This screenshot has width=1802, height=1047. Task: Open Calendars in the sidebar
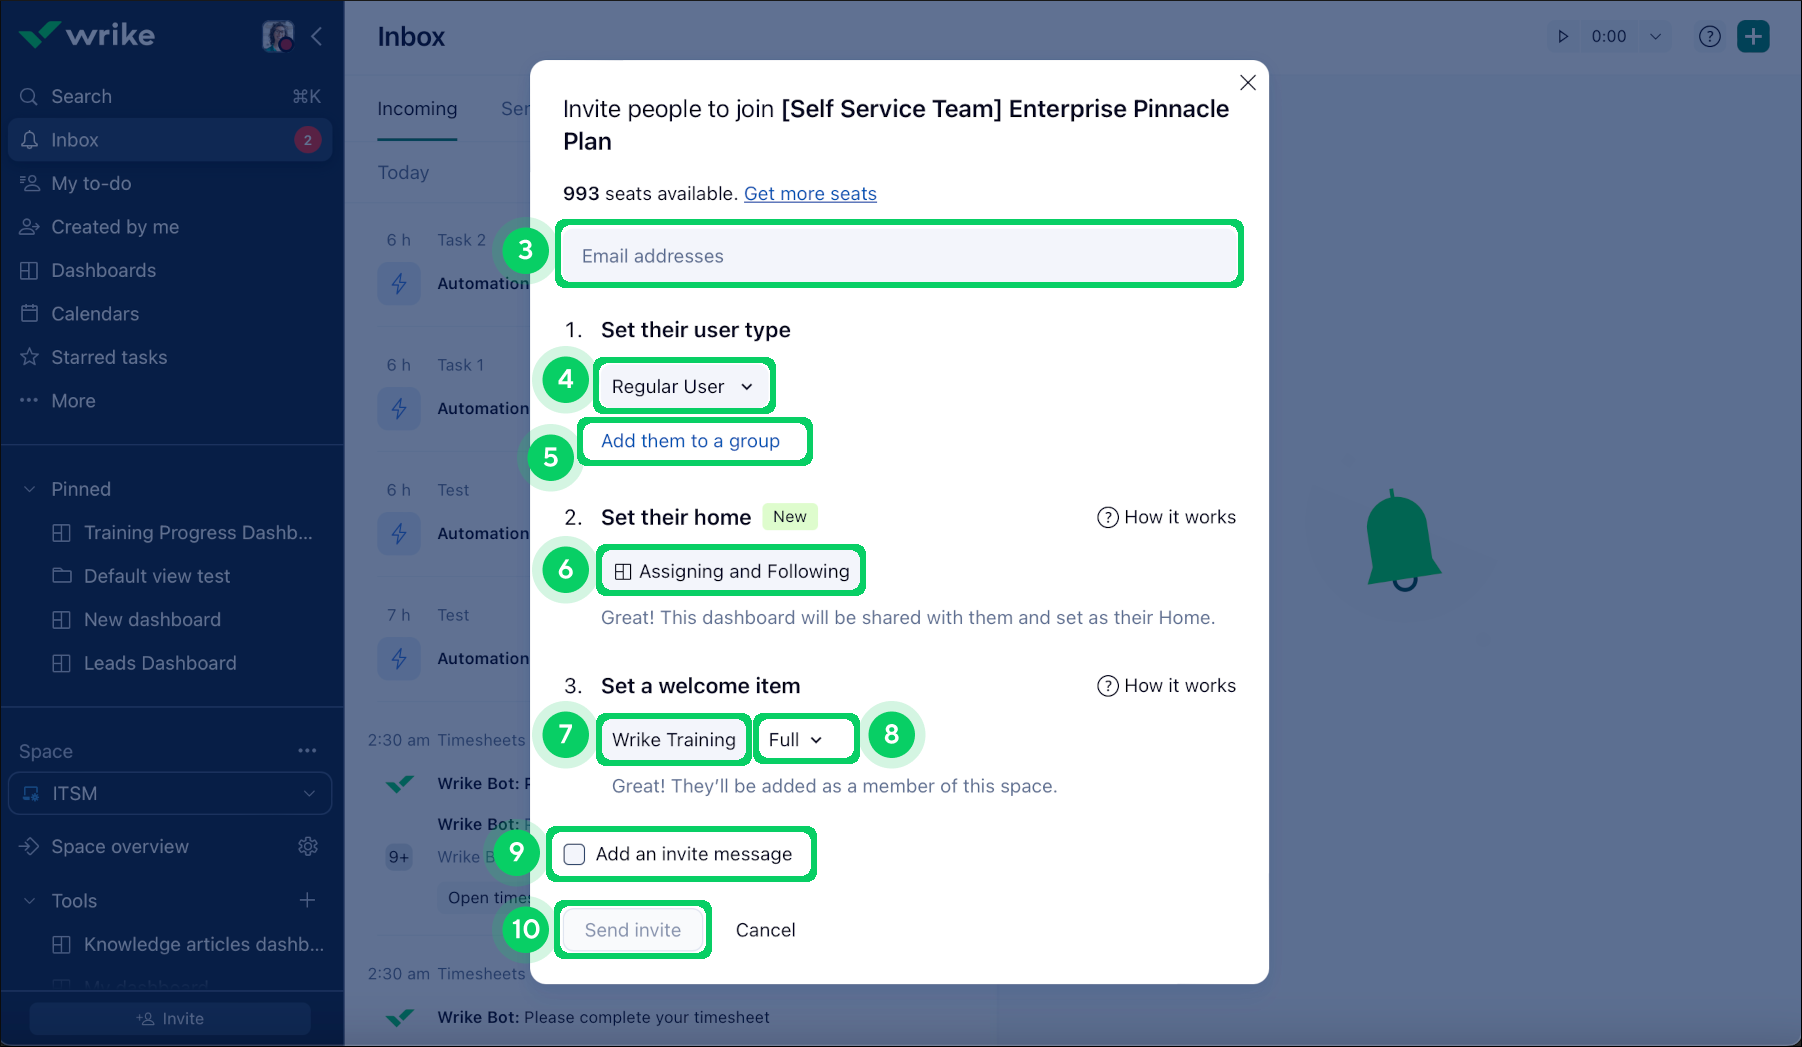(94, 313)
